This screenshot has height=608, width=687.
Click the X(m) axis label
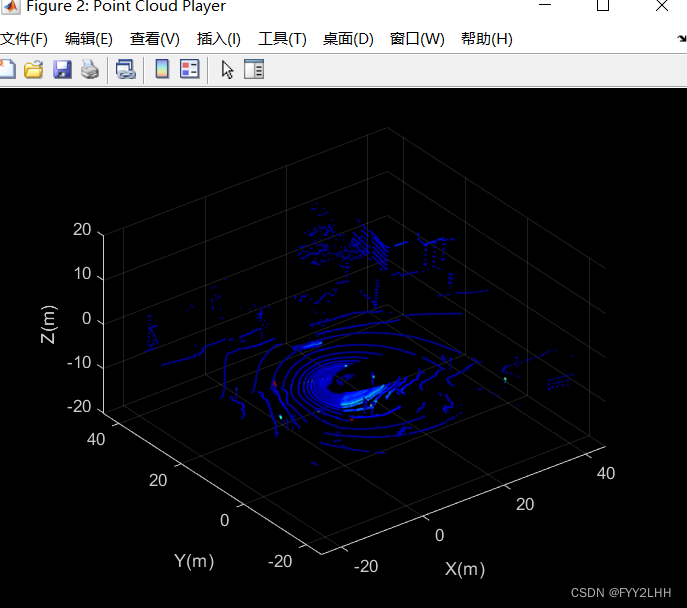click(x=465, y=569)
